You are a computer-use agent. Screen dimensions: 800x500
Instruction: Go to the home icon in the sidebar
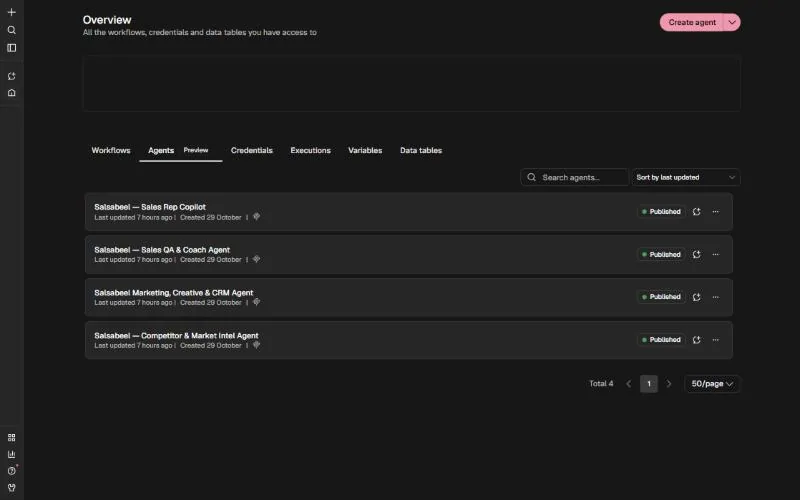tap(11, 93)
